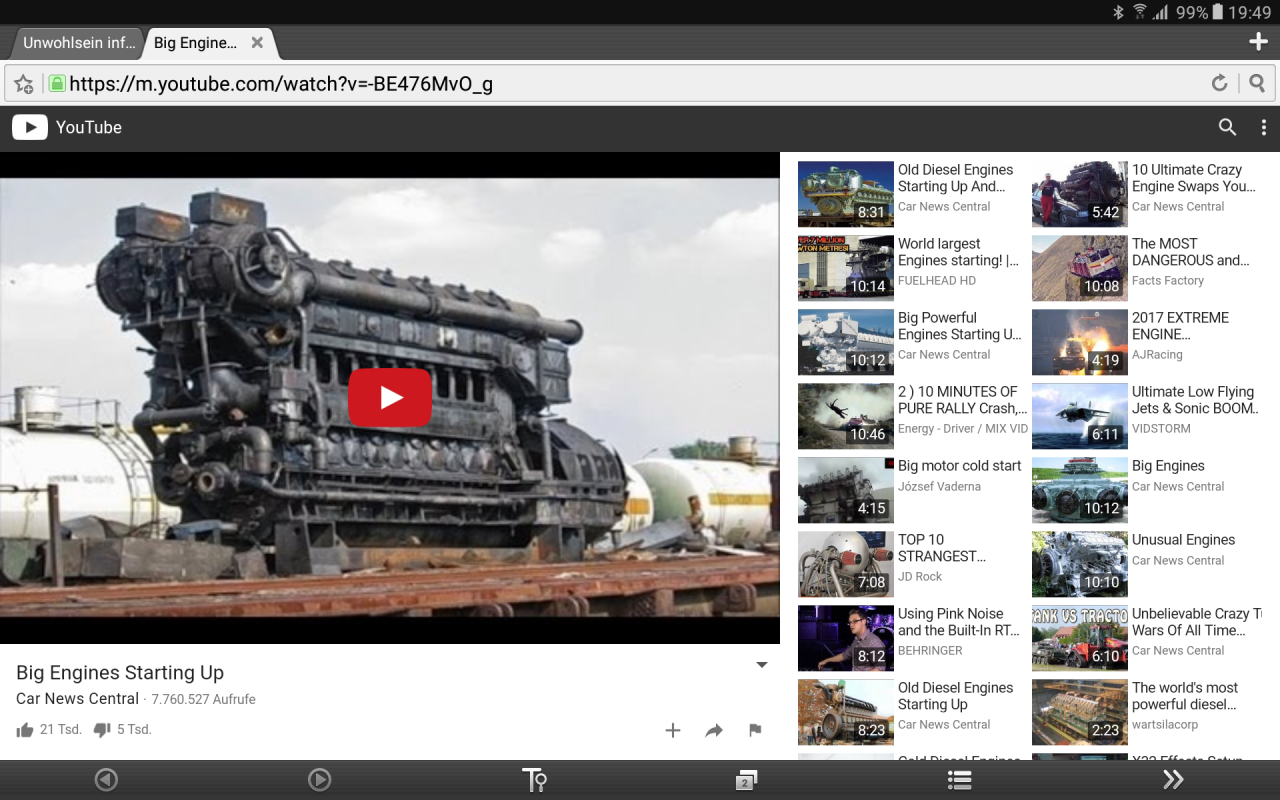Open Car News Central channel link
Image resolution: width=1280 pixels, height=800 pixels.
pos(78,699)
